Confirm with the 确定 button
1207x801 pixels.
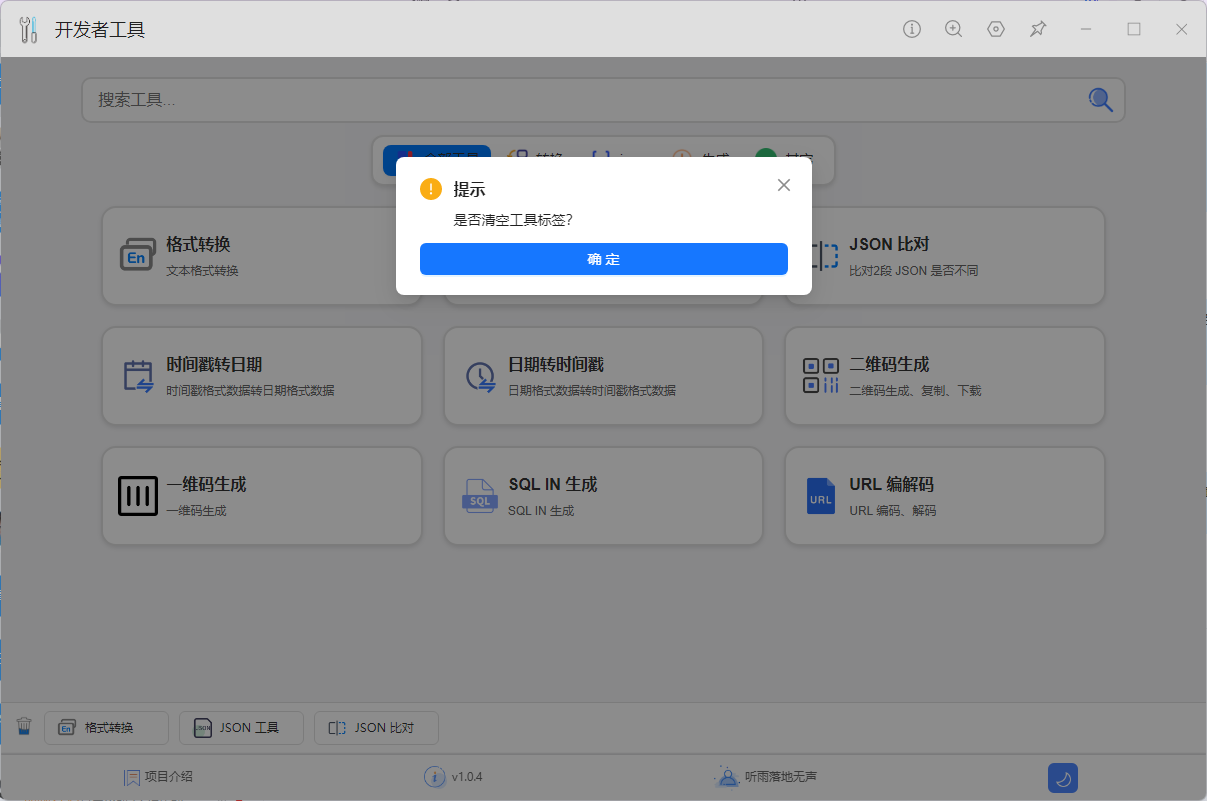604,259
